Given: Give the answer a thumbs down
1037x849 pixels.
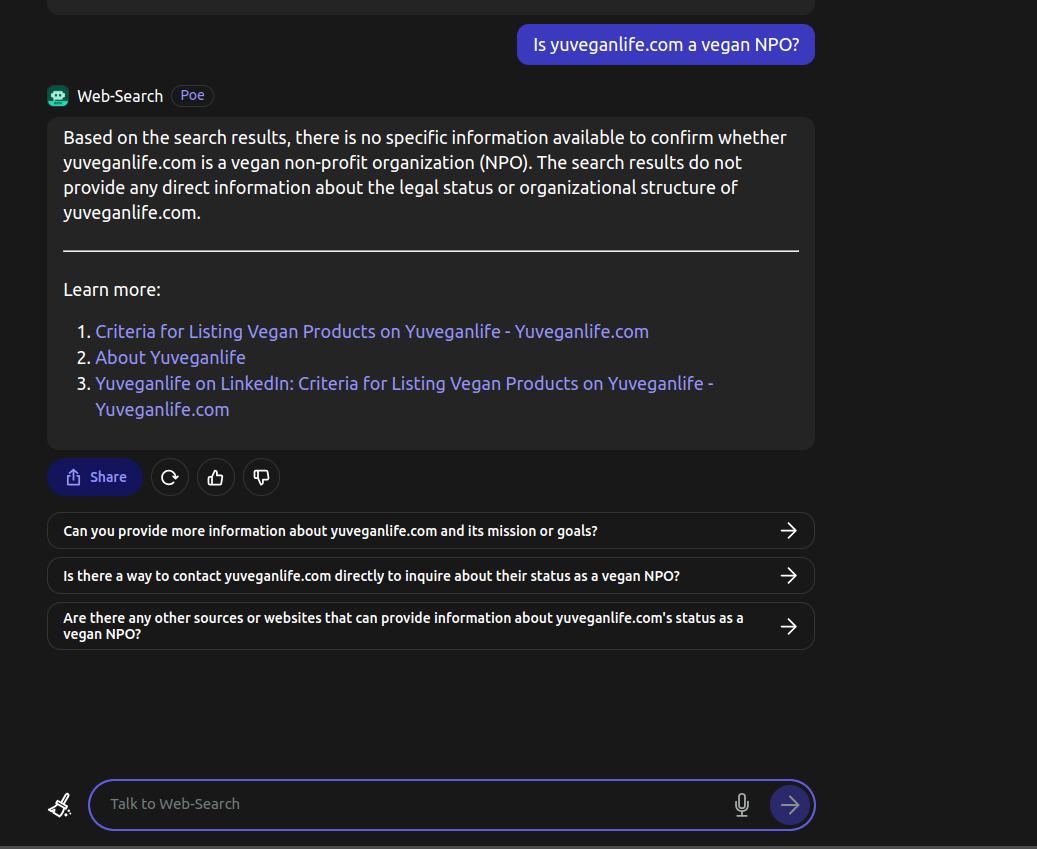Looking at the screenshot, I should (261, 477).
